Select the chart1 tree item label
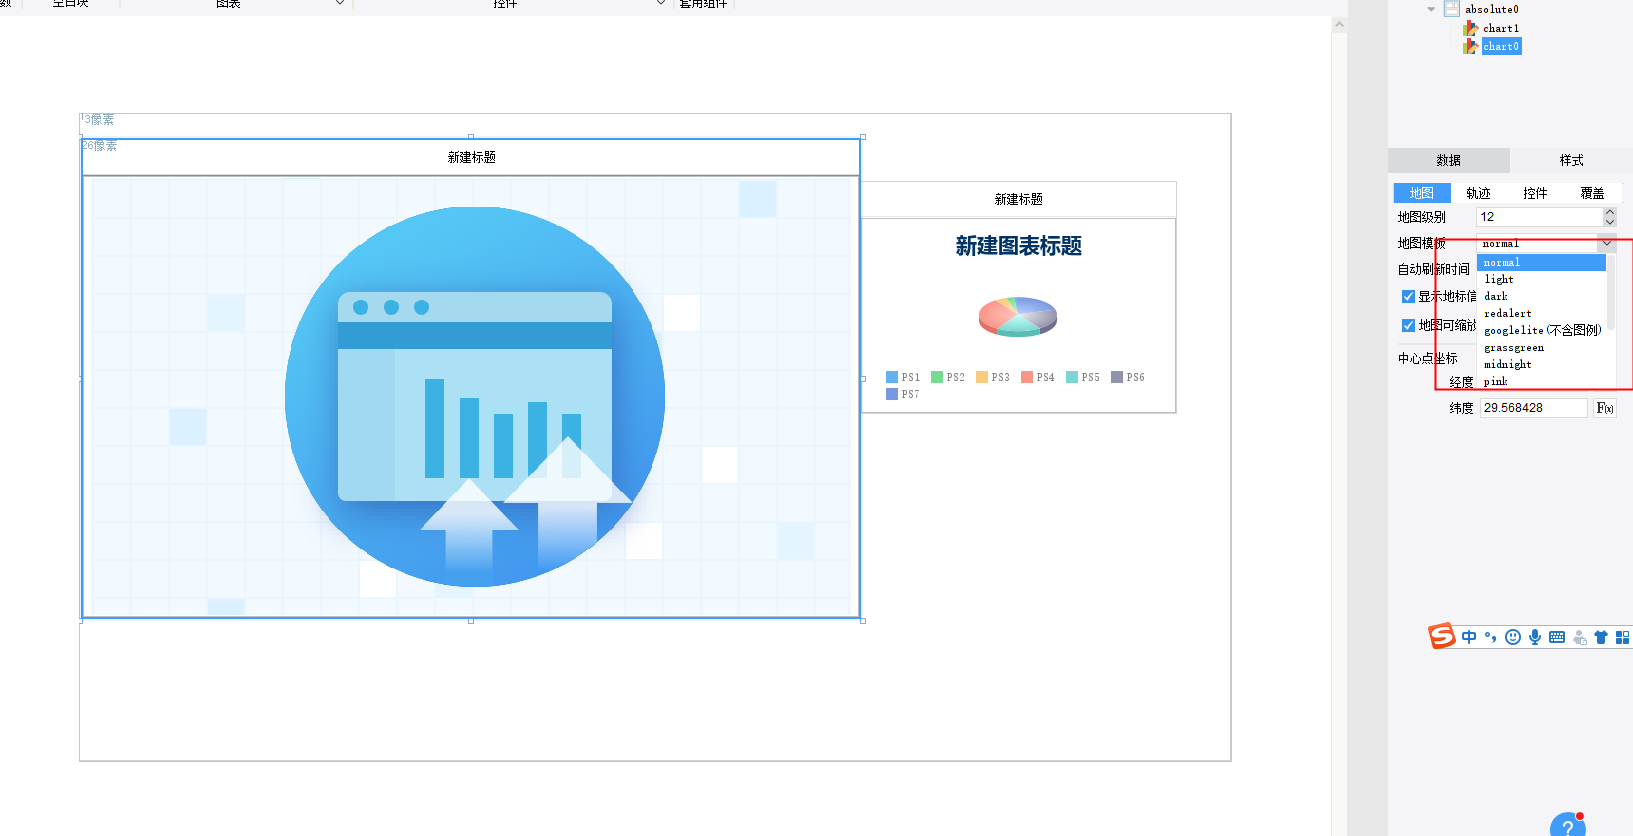This screenshot has width=1633, height=836. (1500, 28)
